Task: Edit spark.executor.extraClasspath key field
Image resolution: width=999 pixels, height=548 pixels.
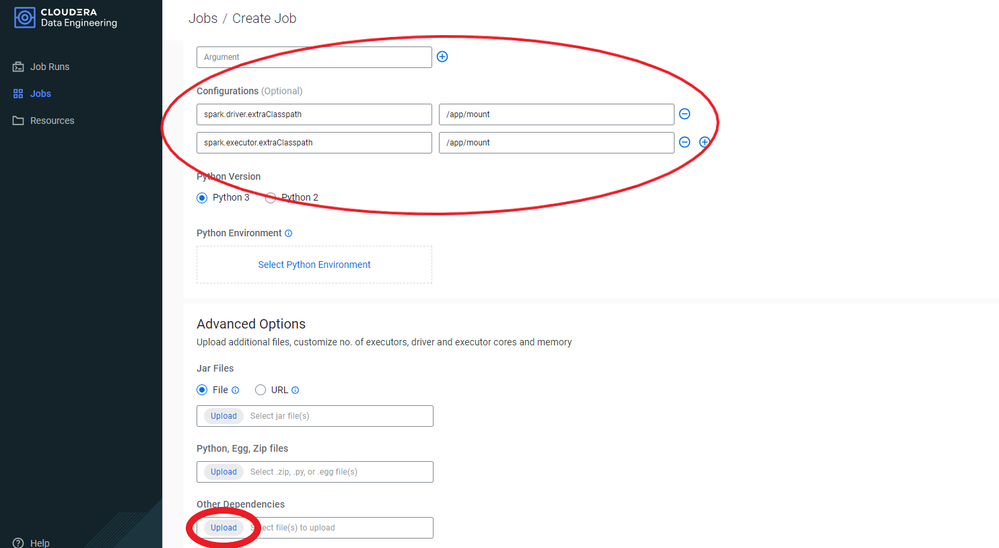Action: [314, 143]
